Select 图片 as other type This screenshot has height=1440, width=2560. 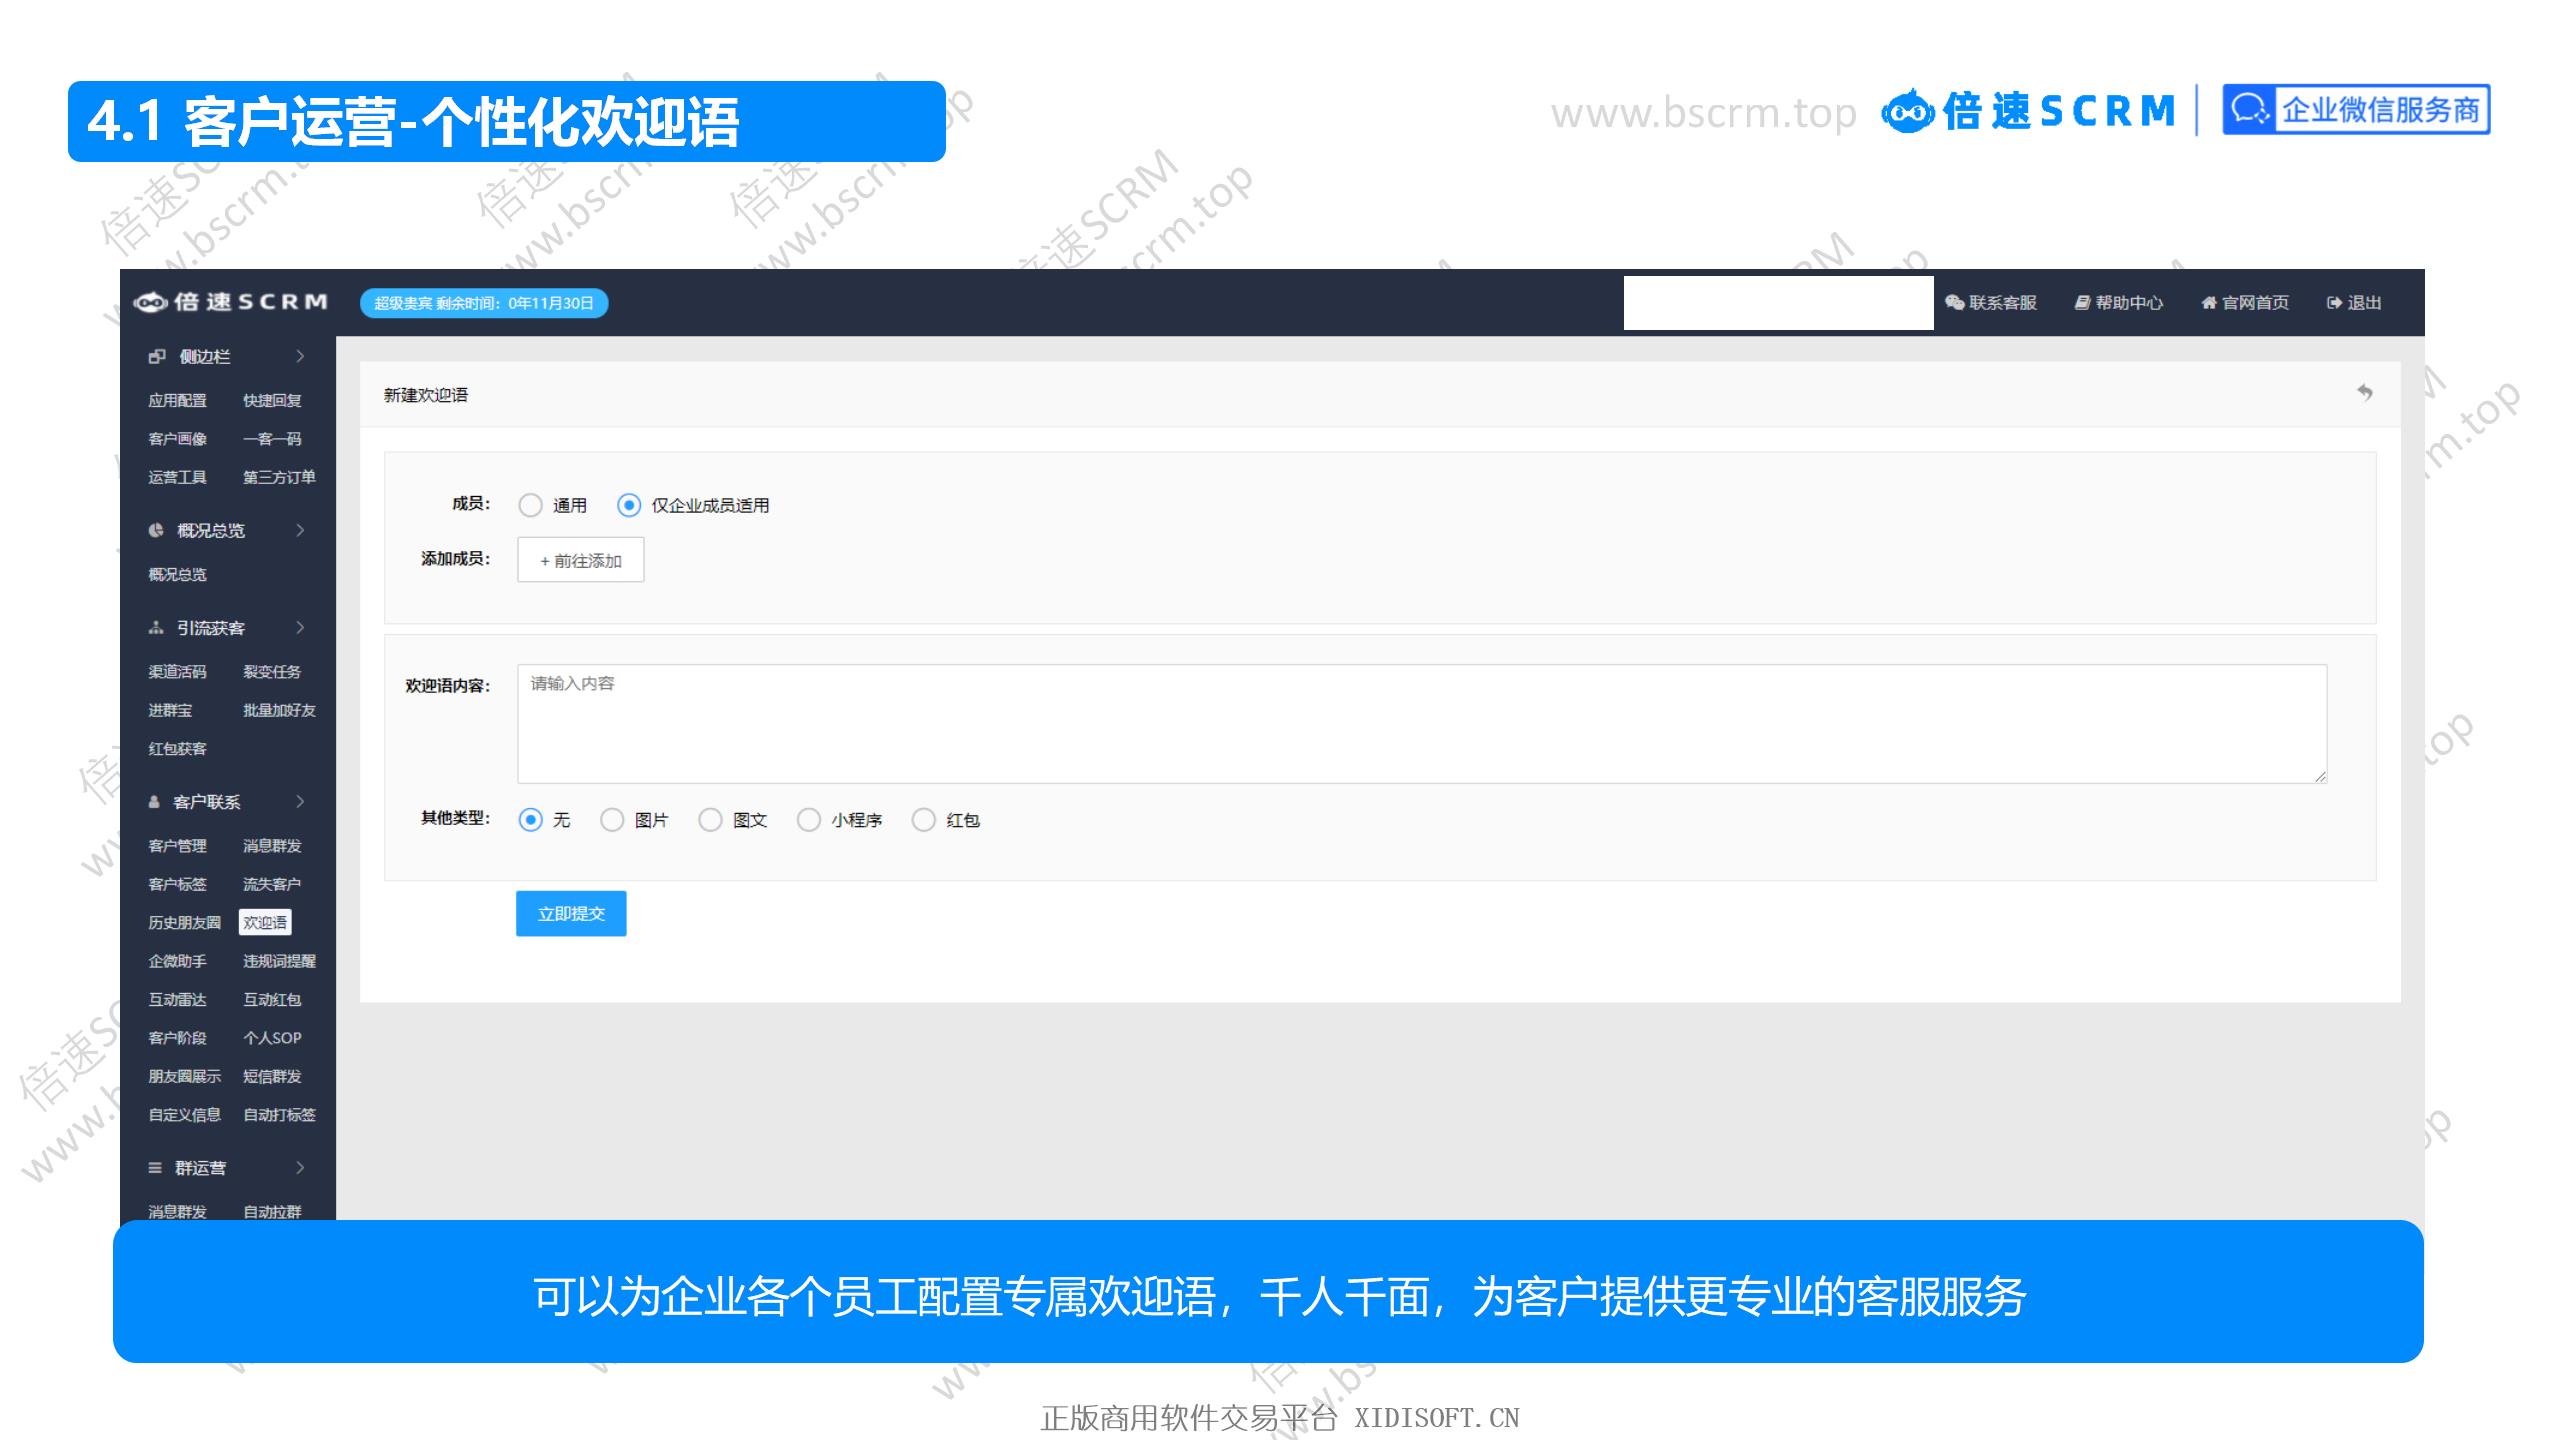(612, 820)
